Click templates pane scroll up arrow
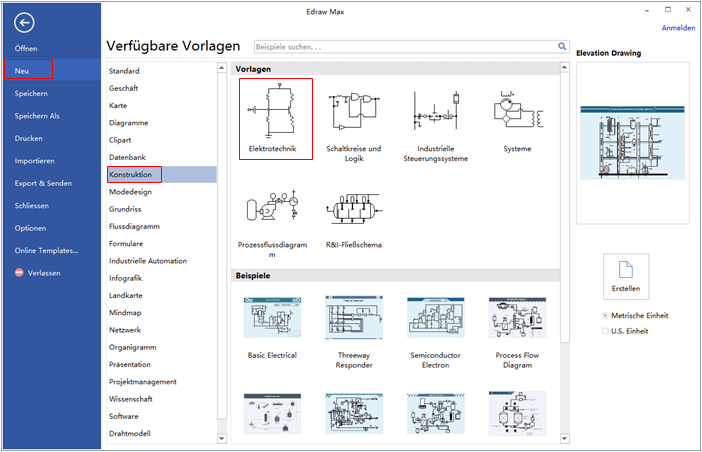This screenshot has height=452, width=702. 565,68
